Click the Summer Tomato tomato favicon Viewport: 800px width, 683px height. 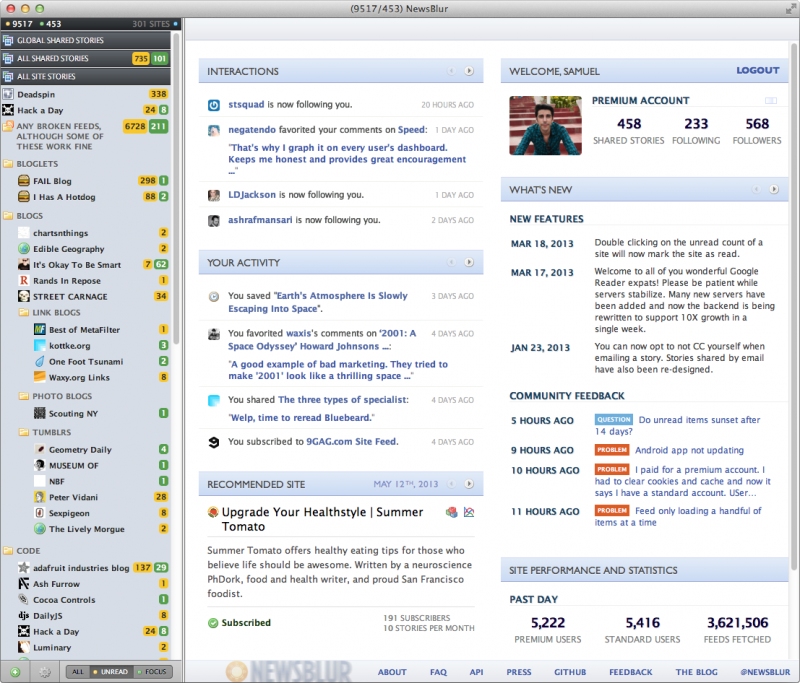coord(213,512)
